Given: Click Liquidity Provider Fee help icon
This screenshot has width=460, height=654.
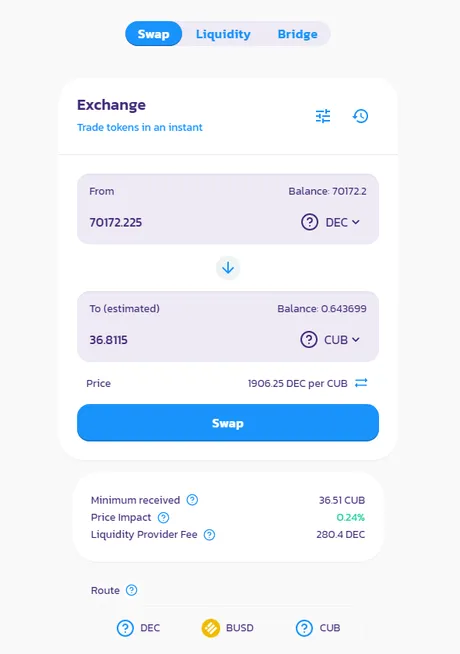Looking at the screenshot, I should pyautogui.click(x=209, y=535).
